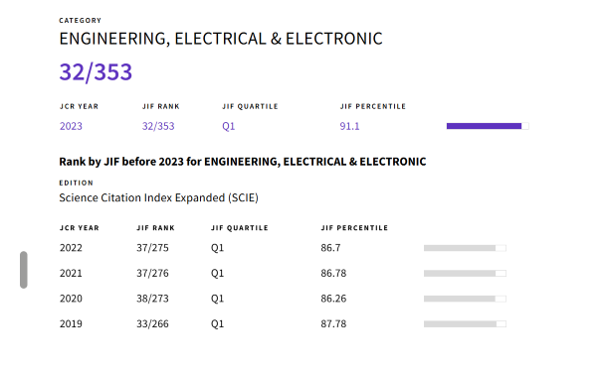Click the vertical scrollbar thumb
The image size is (607, 372).
point(24,270)
